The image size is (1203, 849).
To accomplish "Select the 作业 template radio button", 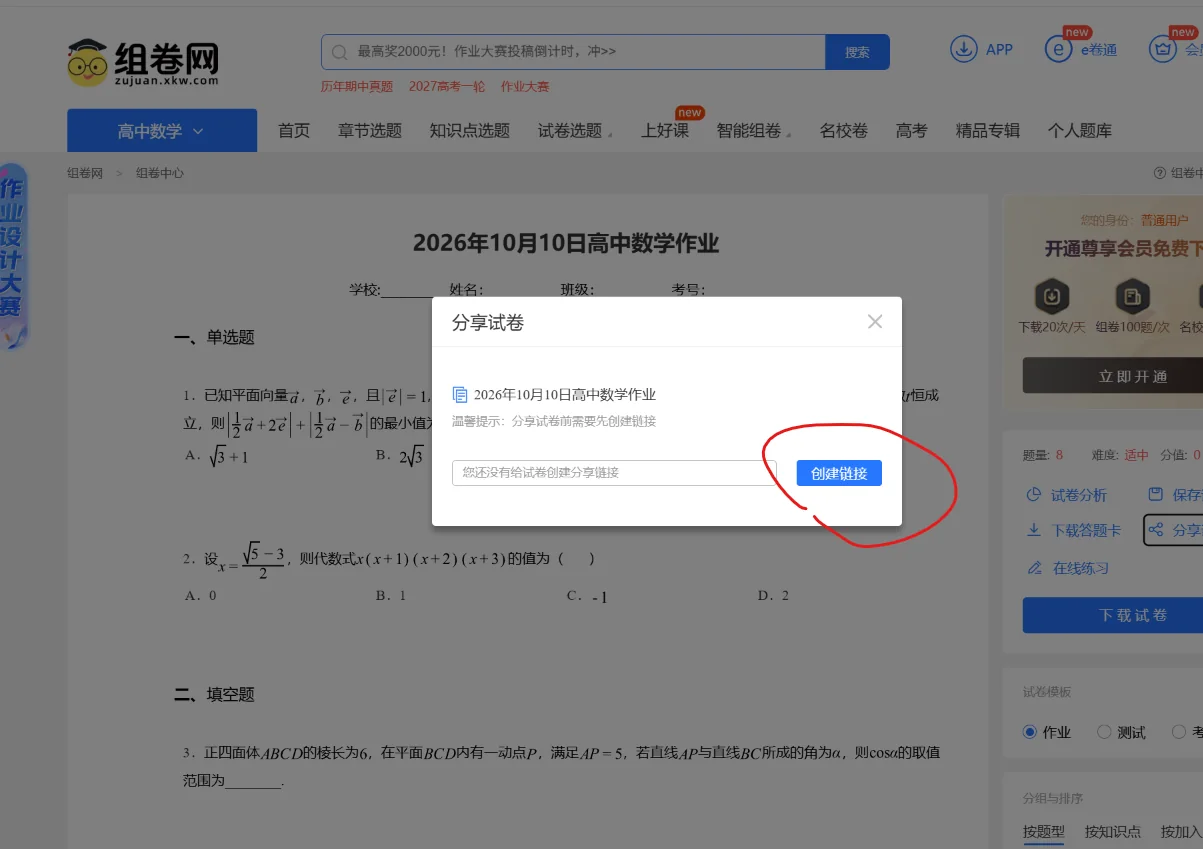I will tap(1030, 732).
